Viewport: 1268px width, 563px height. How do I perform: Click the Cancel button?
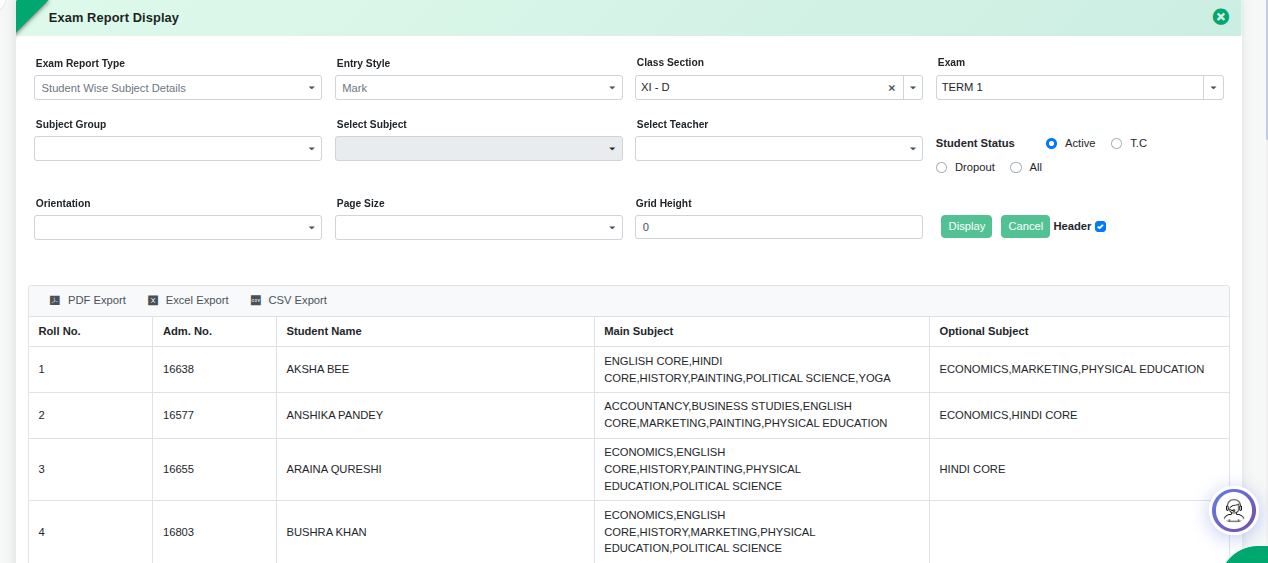click(1025, 227)
